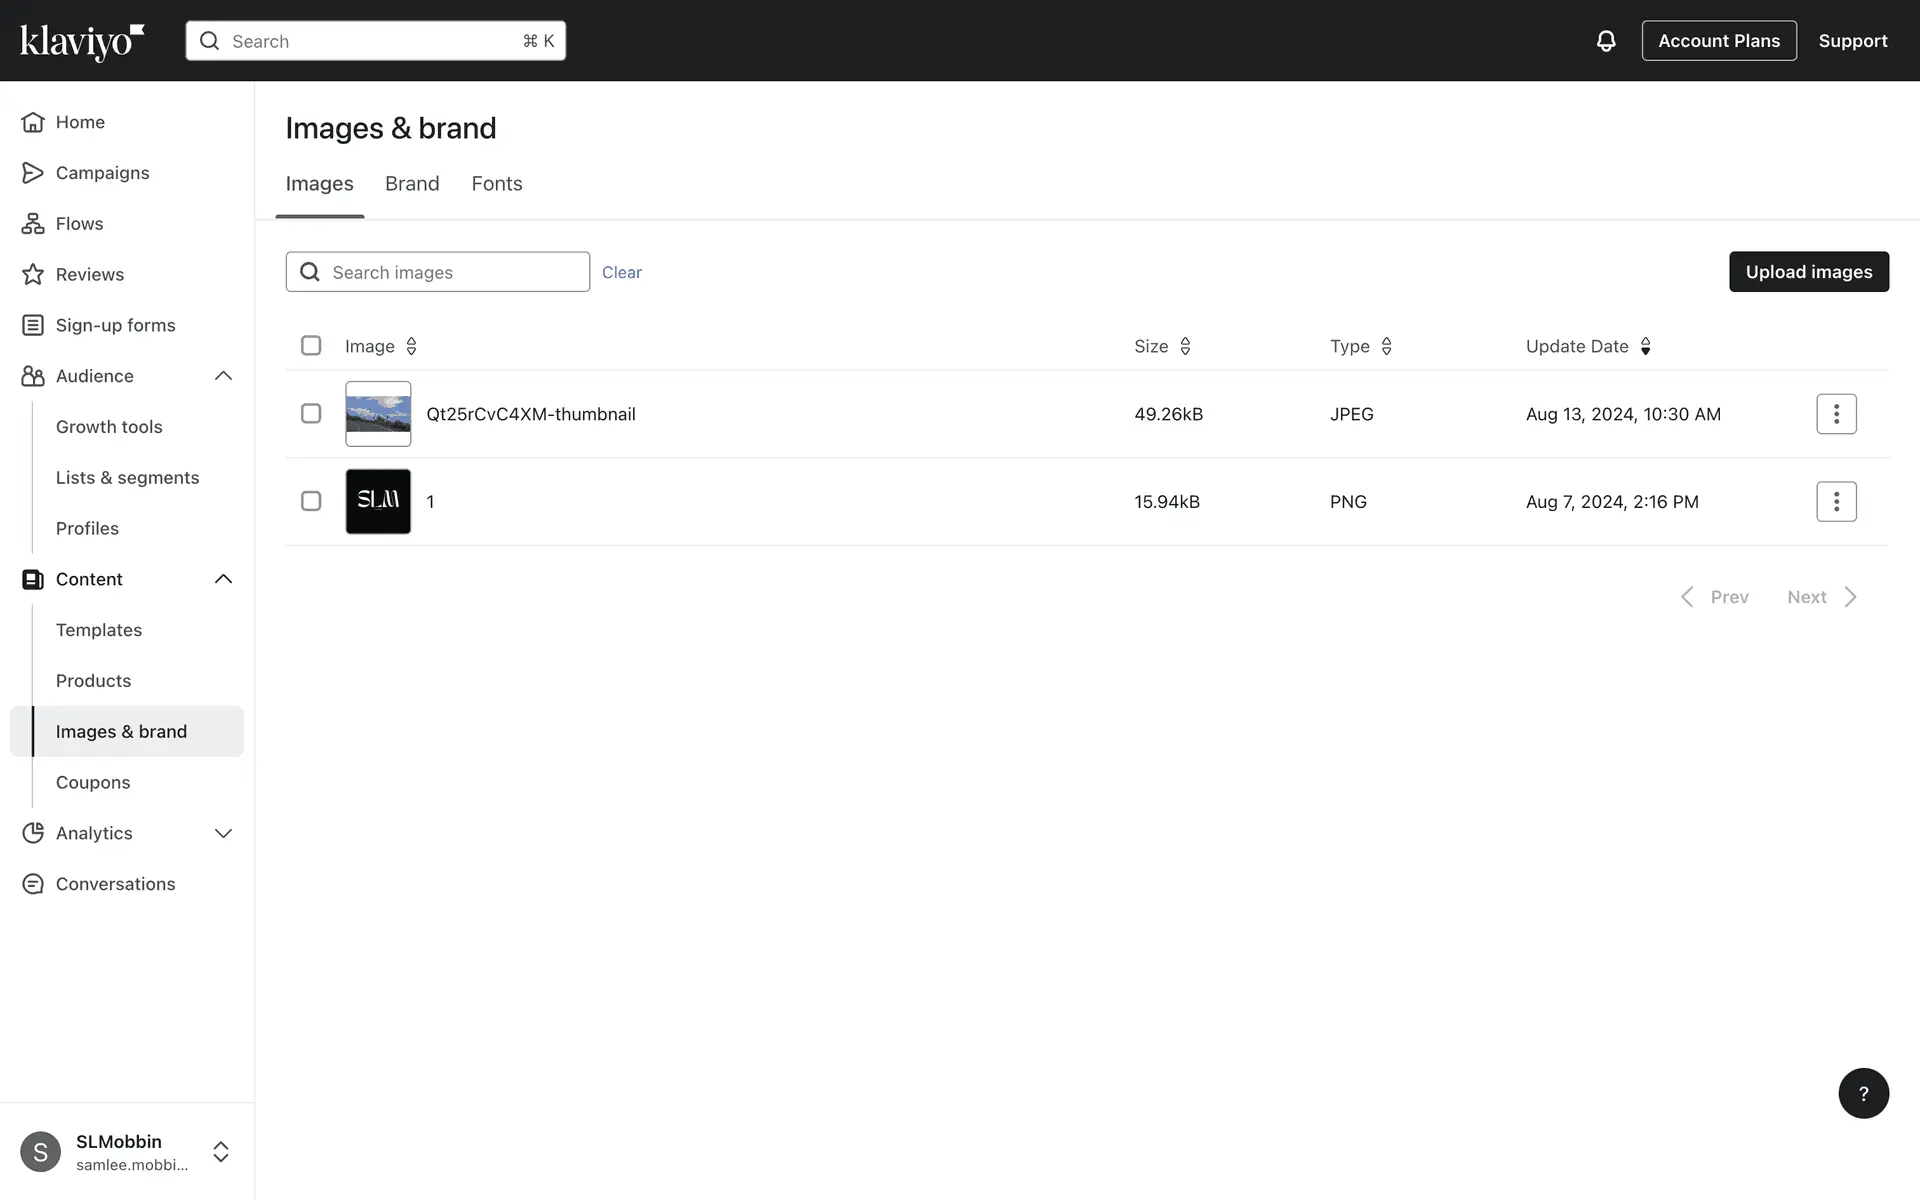Switch to the Fonts tab
Image resolution: width=1920 pixels, height=1200 pixels.
pyautogui.click(x=497, y=184)
